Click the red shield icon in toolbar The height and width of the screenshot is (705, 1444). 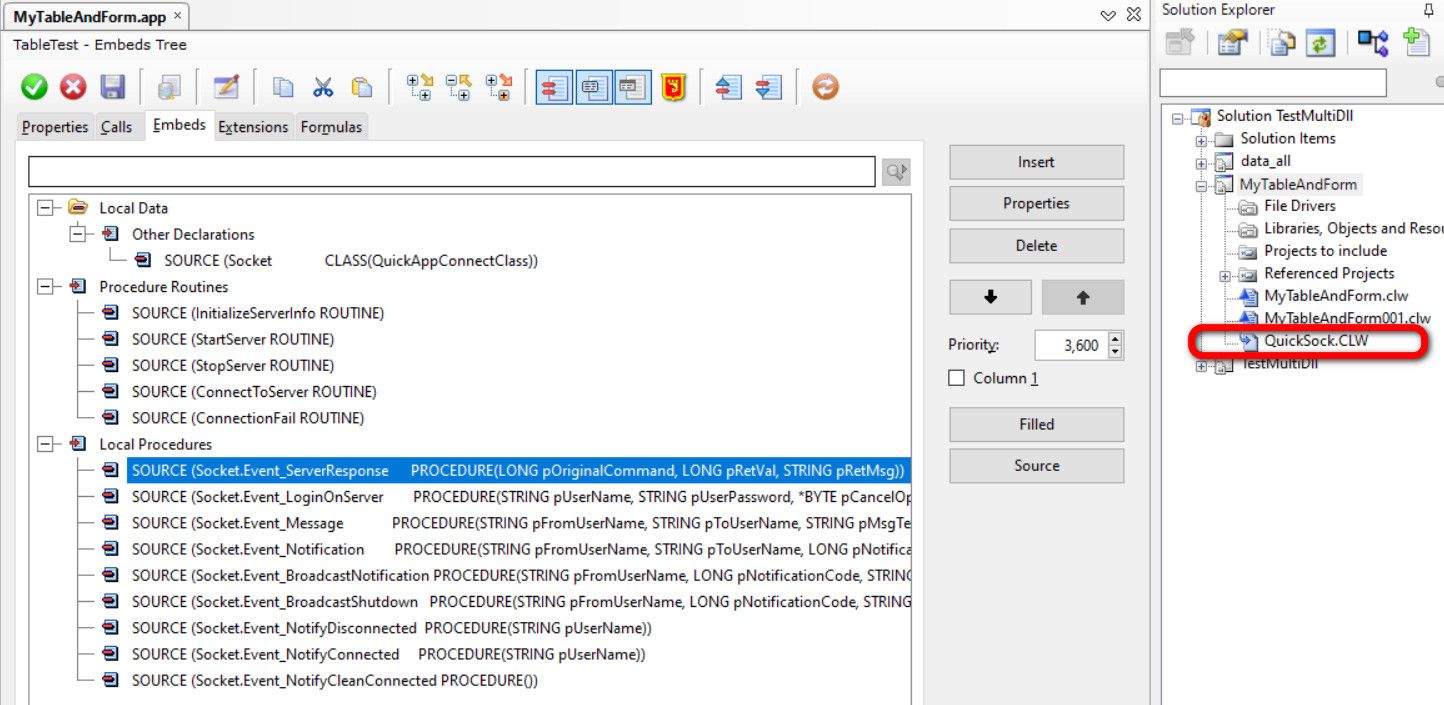673,88
